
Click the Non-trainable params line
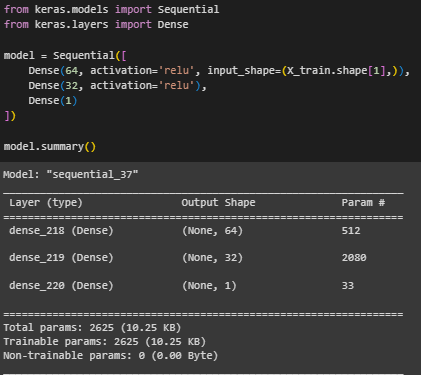pyautogui.click(x=110, y=356)
